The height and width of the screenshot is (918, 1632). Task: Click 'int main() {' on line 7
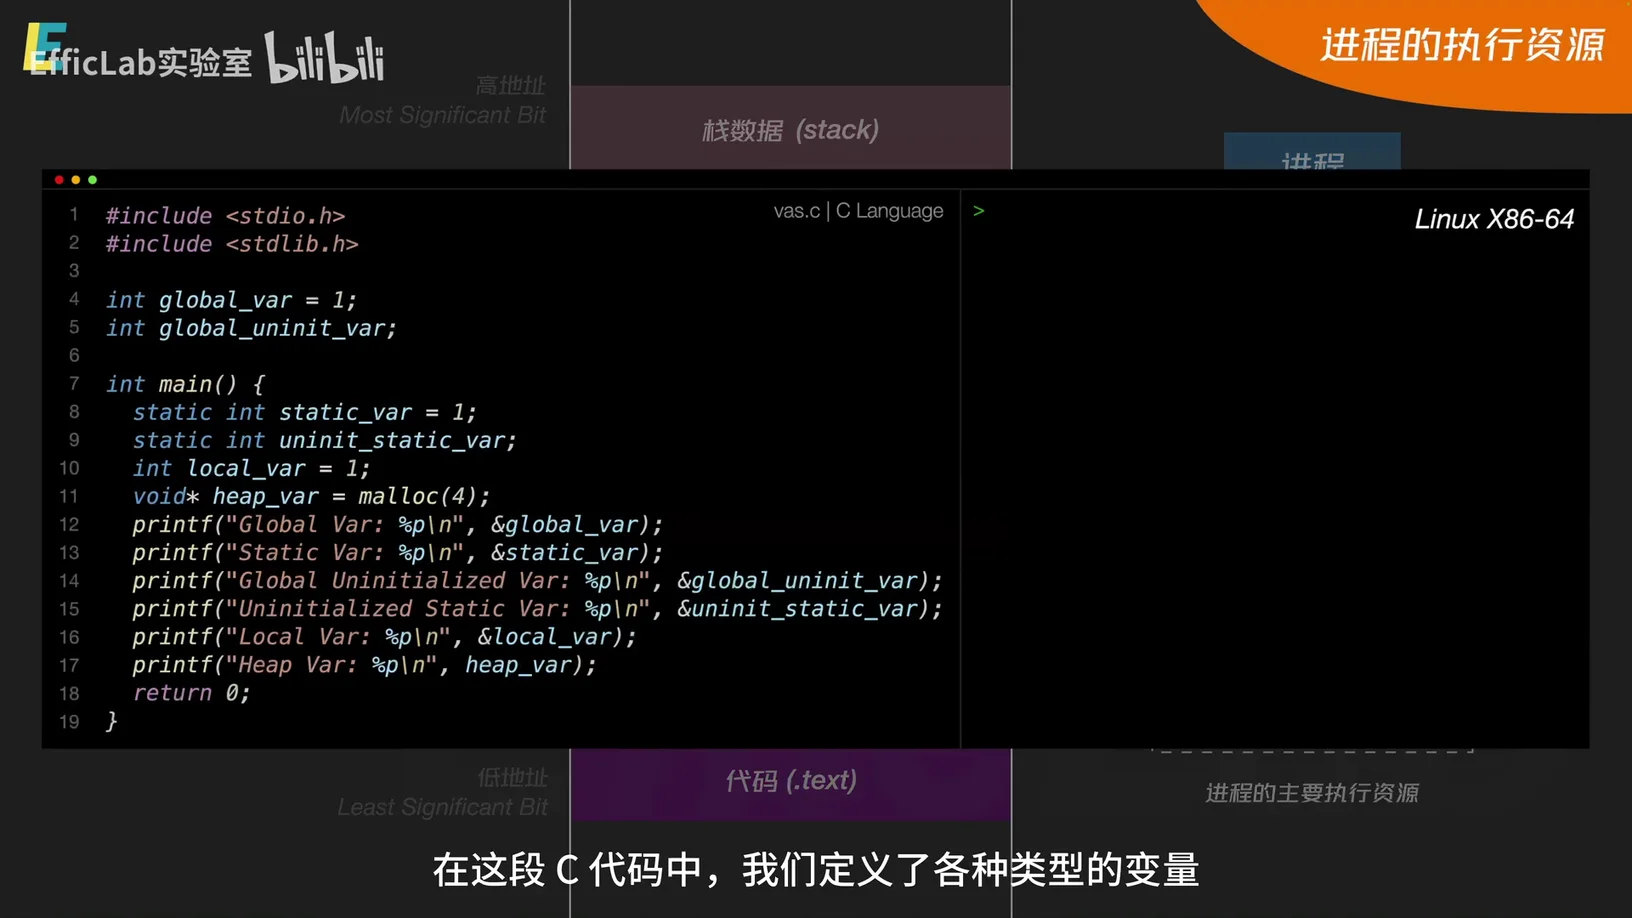point(185,384)
